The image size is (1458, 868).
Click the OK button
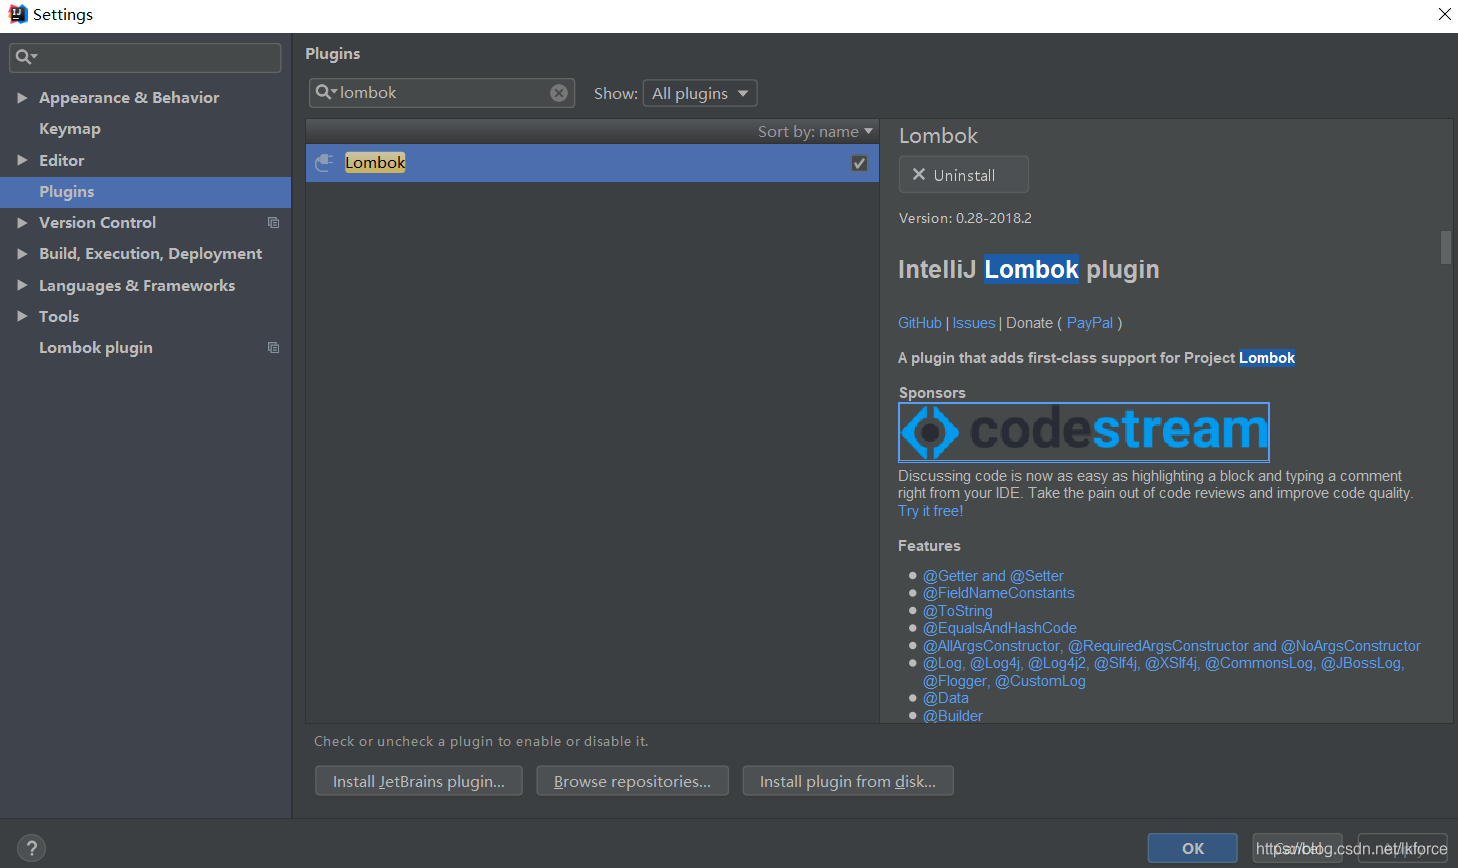[x=1192, y=848]
